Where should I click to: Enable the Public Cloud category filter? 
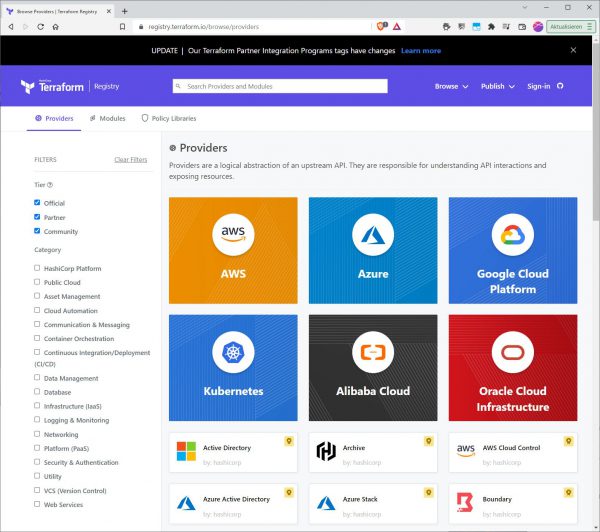[x=37, y=282]
